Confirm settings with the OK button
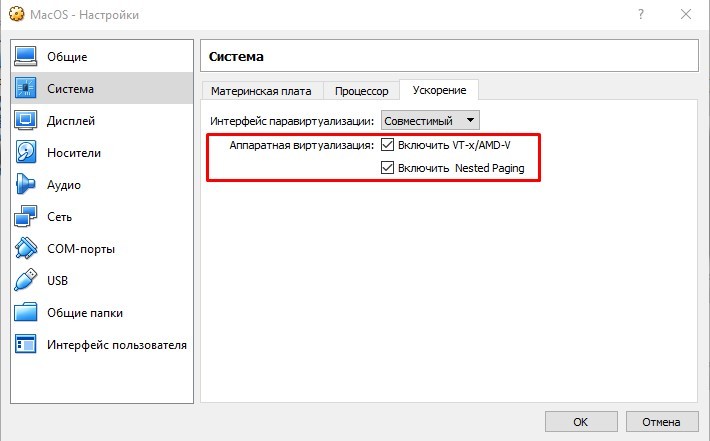 pyautogui.click(x=580, y=419)
